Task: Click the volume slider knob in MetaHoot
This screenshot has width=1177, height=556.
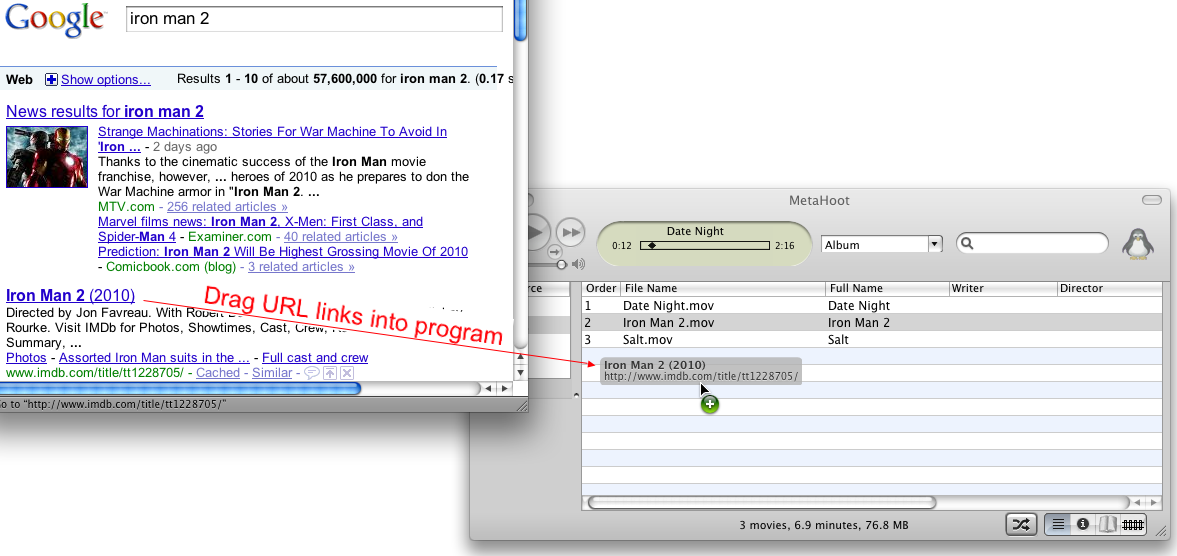Action: pyautogui.click(x=561, y=264)
